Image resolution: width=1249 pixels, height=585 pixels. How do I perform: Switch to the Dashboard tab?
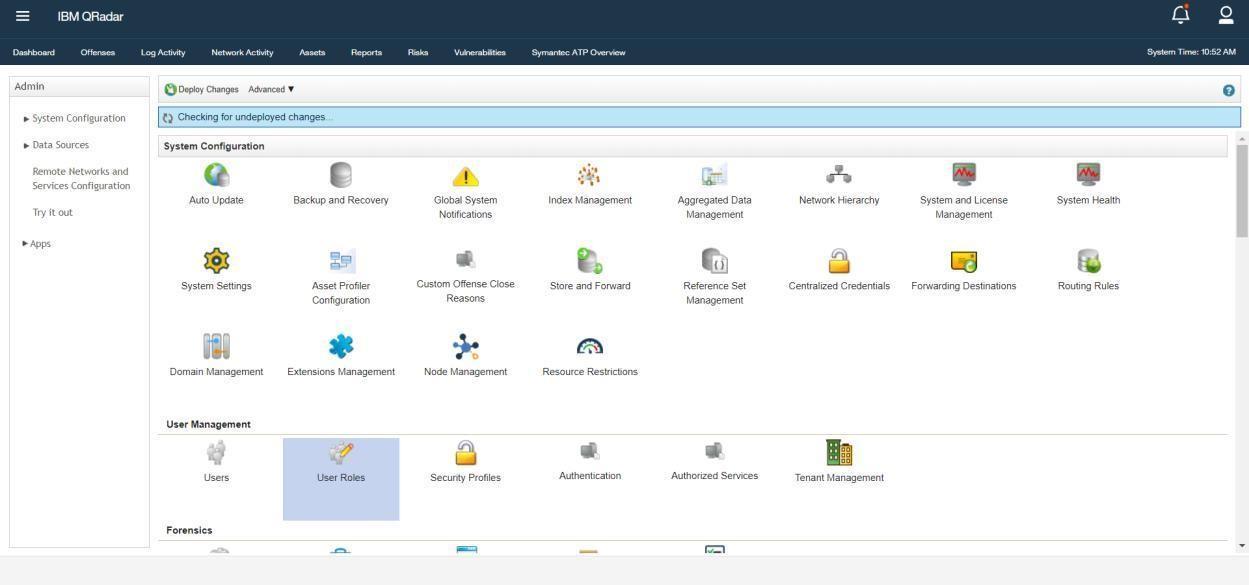[34, 52]
